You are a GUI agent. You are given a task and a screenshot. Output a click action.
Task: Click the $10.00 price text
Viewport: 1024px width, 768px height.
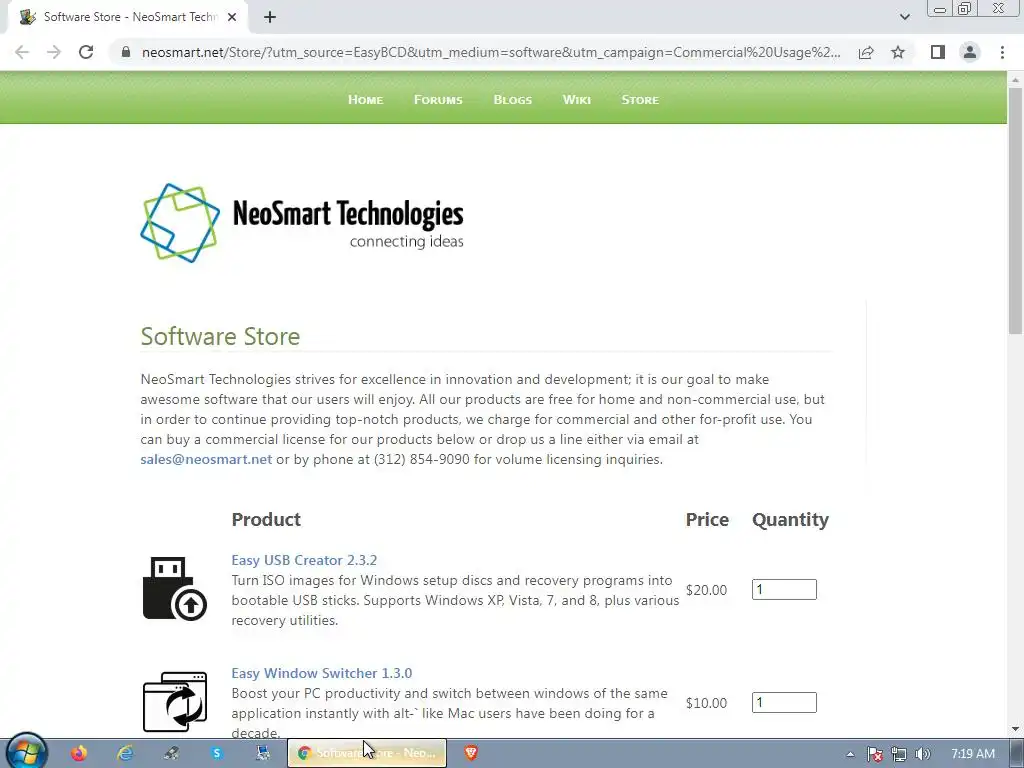point(706,703)
